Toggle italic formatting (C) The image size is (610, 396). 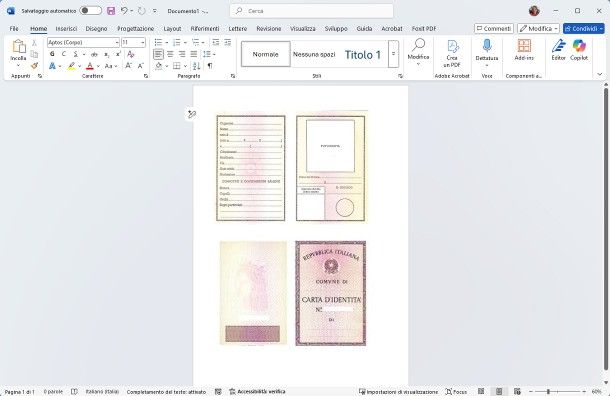(x=64, y=54)
